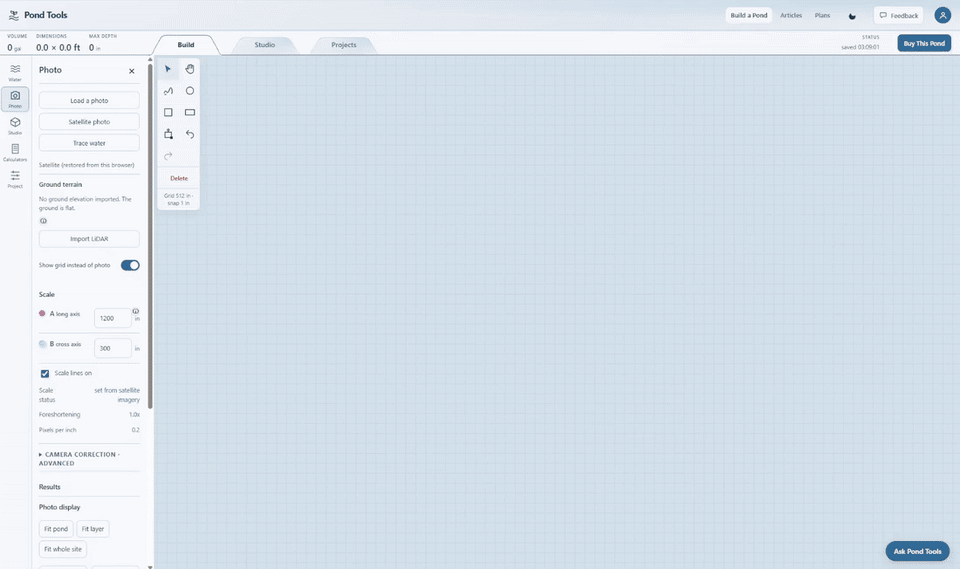The width and height of the screenshot is (960, 569).
Task: Click the undo arrow icon
Action: click(190, 134)
